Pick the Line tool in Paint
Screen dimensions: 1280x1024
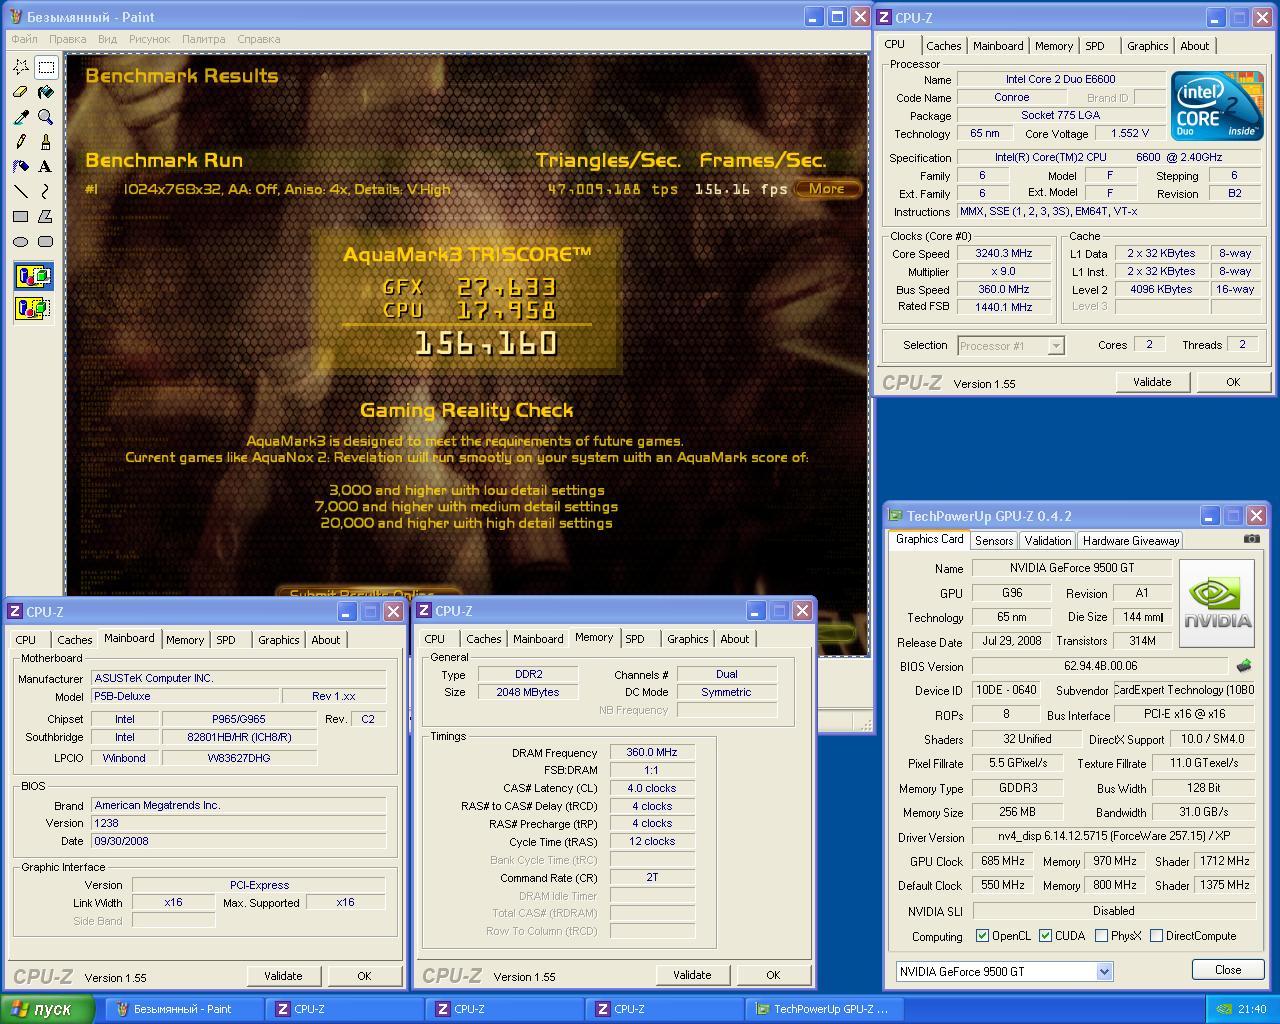20,191
